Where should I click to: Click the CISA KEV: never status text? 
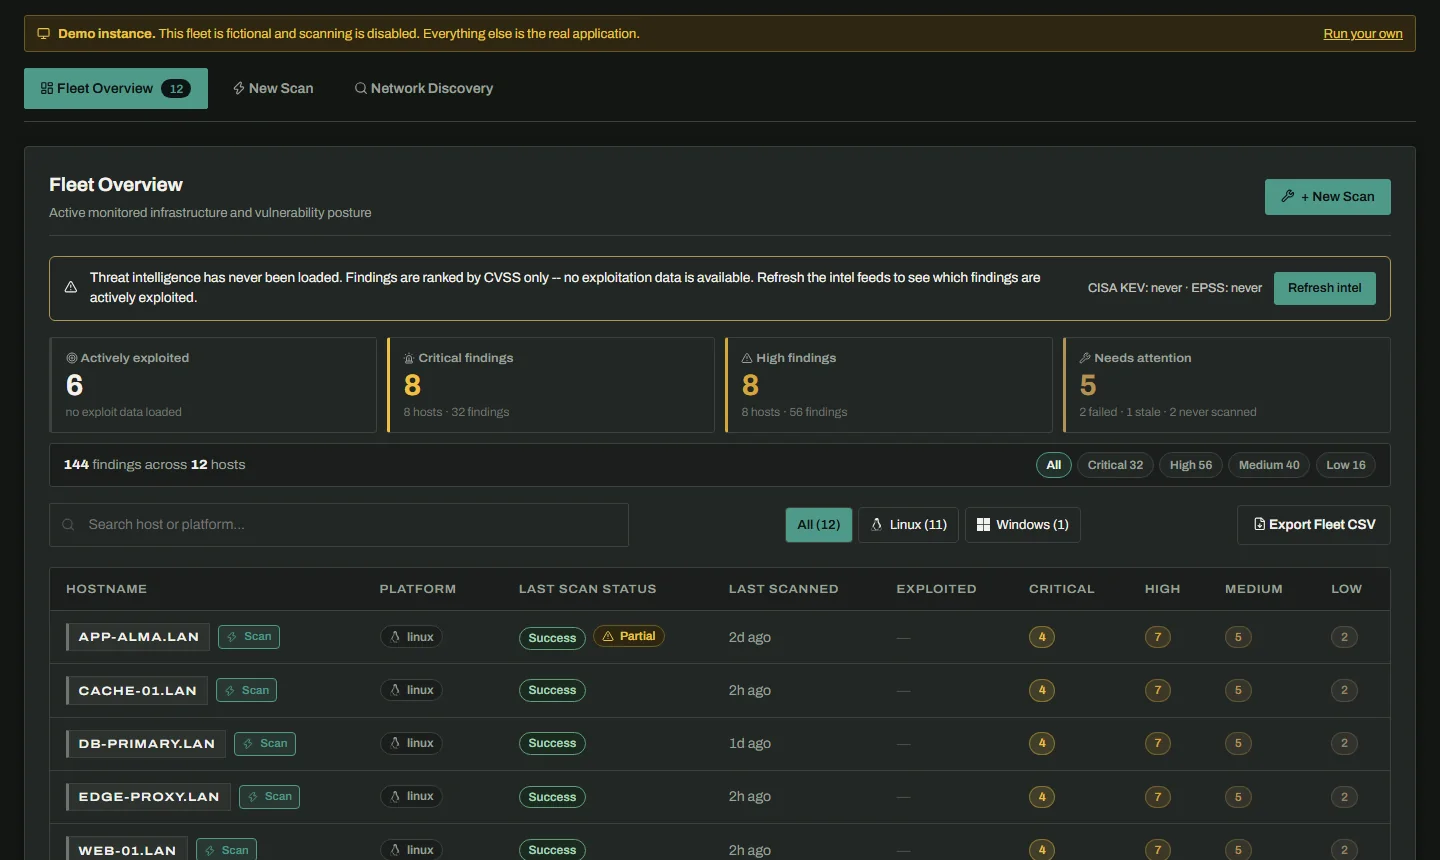coord(1134,288)
